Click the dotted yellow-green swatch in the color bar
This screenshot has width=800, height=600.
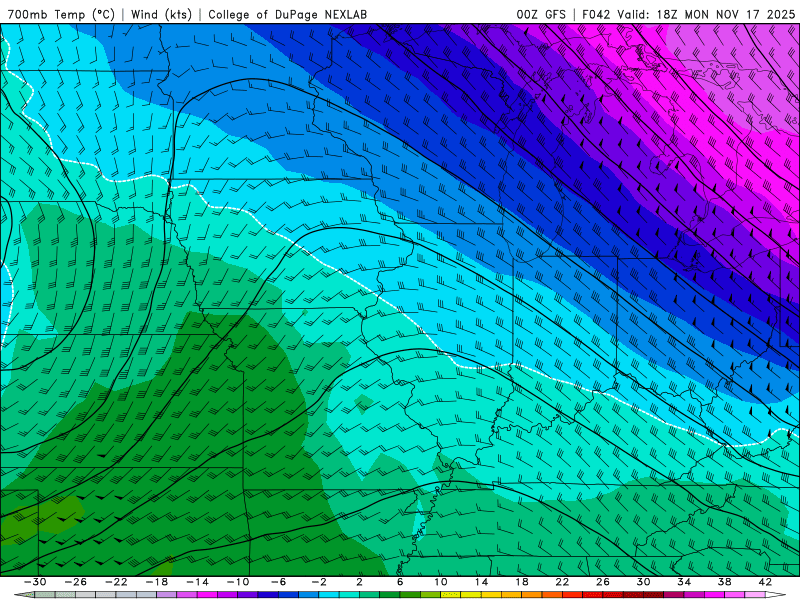click(x=451, y=595)
